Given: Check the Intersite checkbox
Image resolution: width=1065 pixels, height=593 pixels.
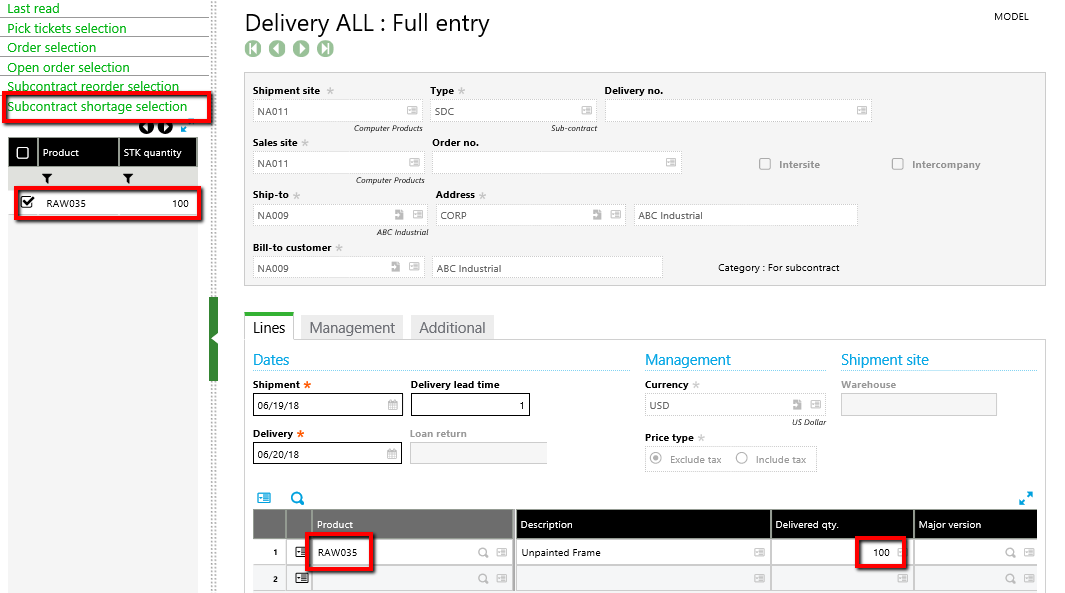Looking at the screenshot, I should coord(765,164).
